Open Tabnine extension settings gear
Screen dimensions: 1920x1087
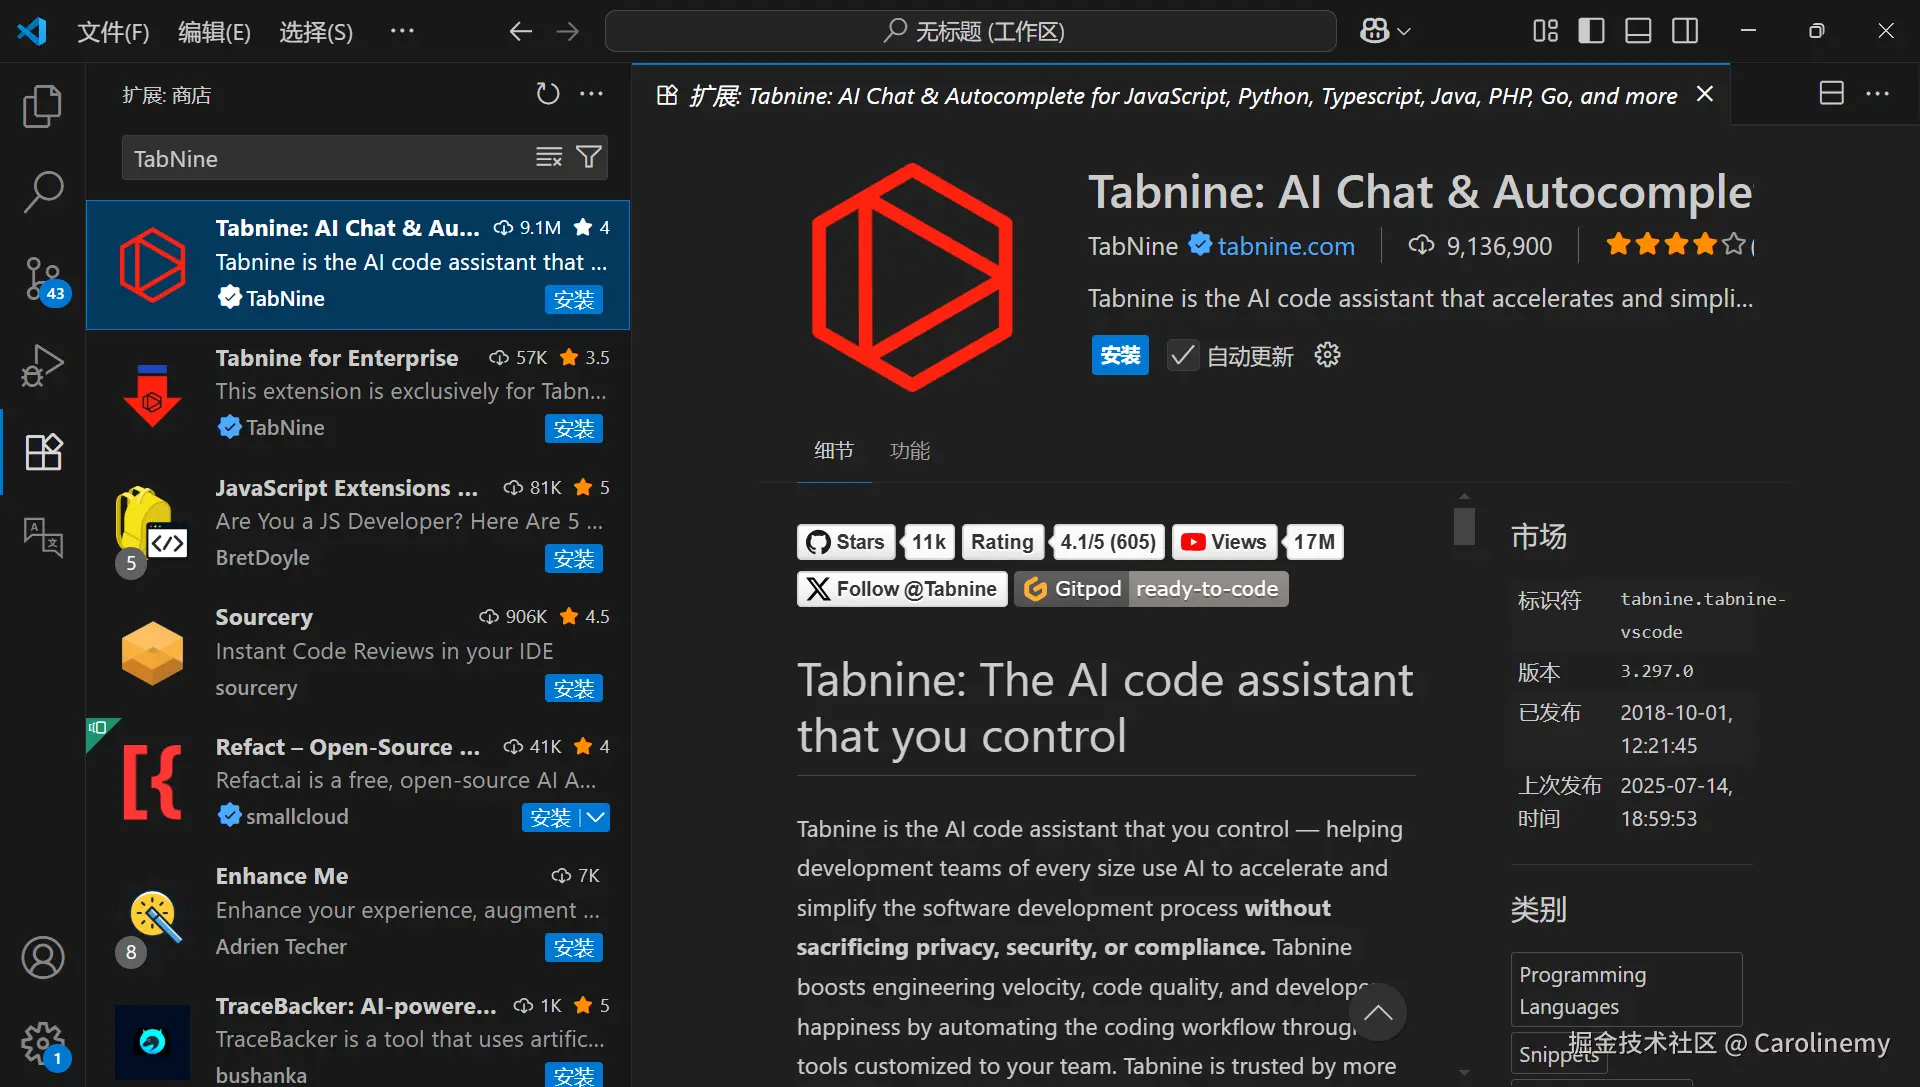point(1327,355)
